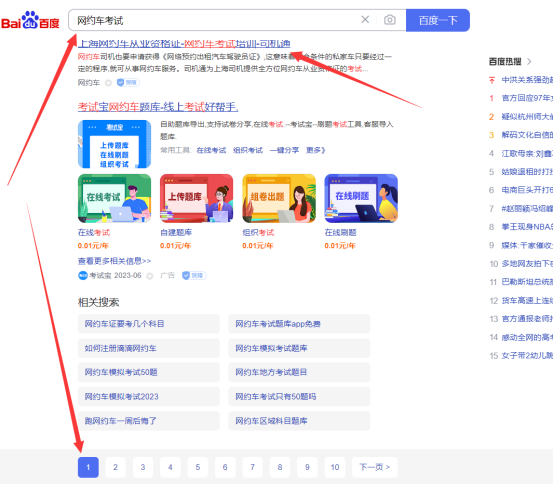Expand 查看更多相关信息>> link

coord(114,261)
